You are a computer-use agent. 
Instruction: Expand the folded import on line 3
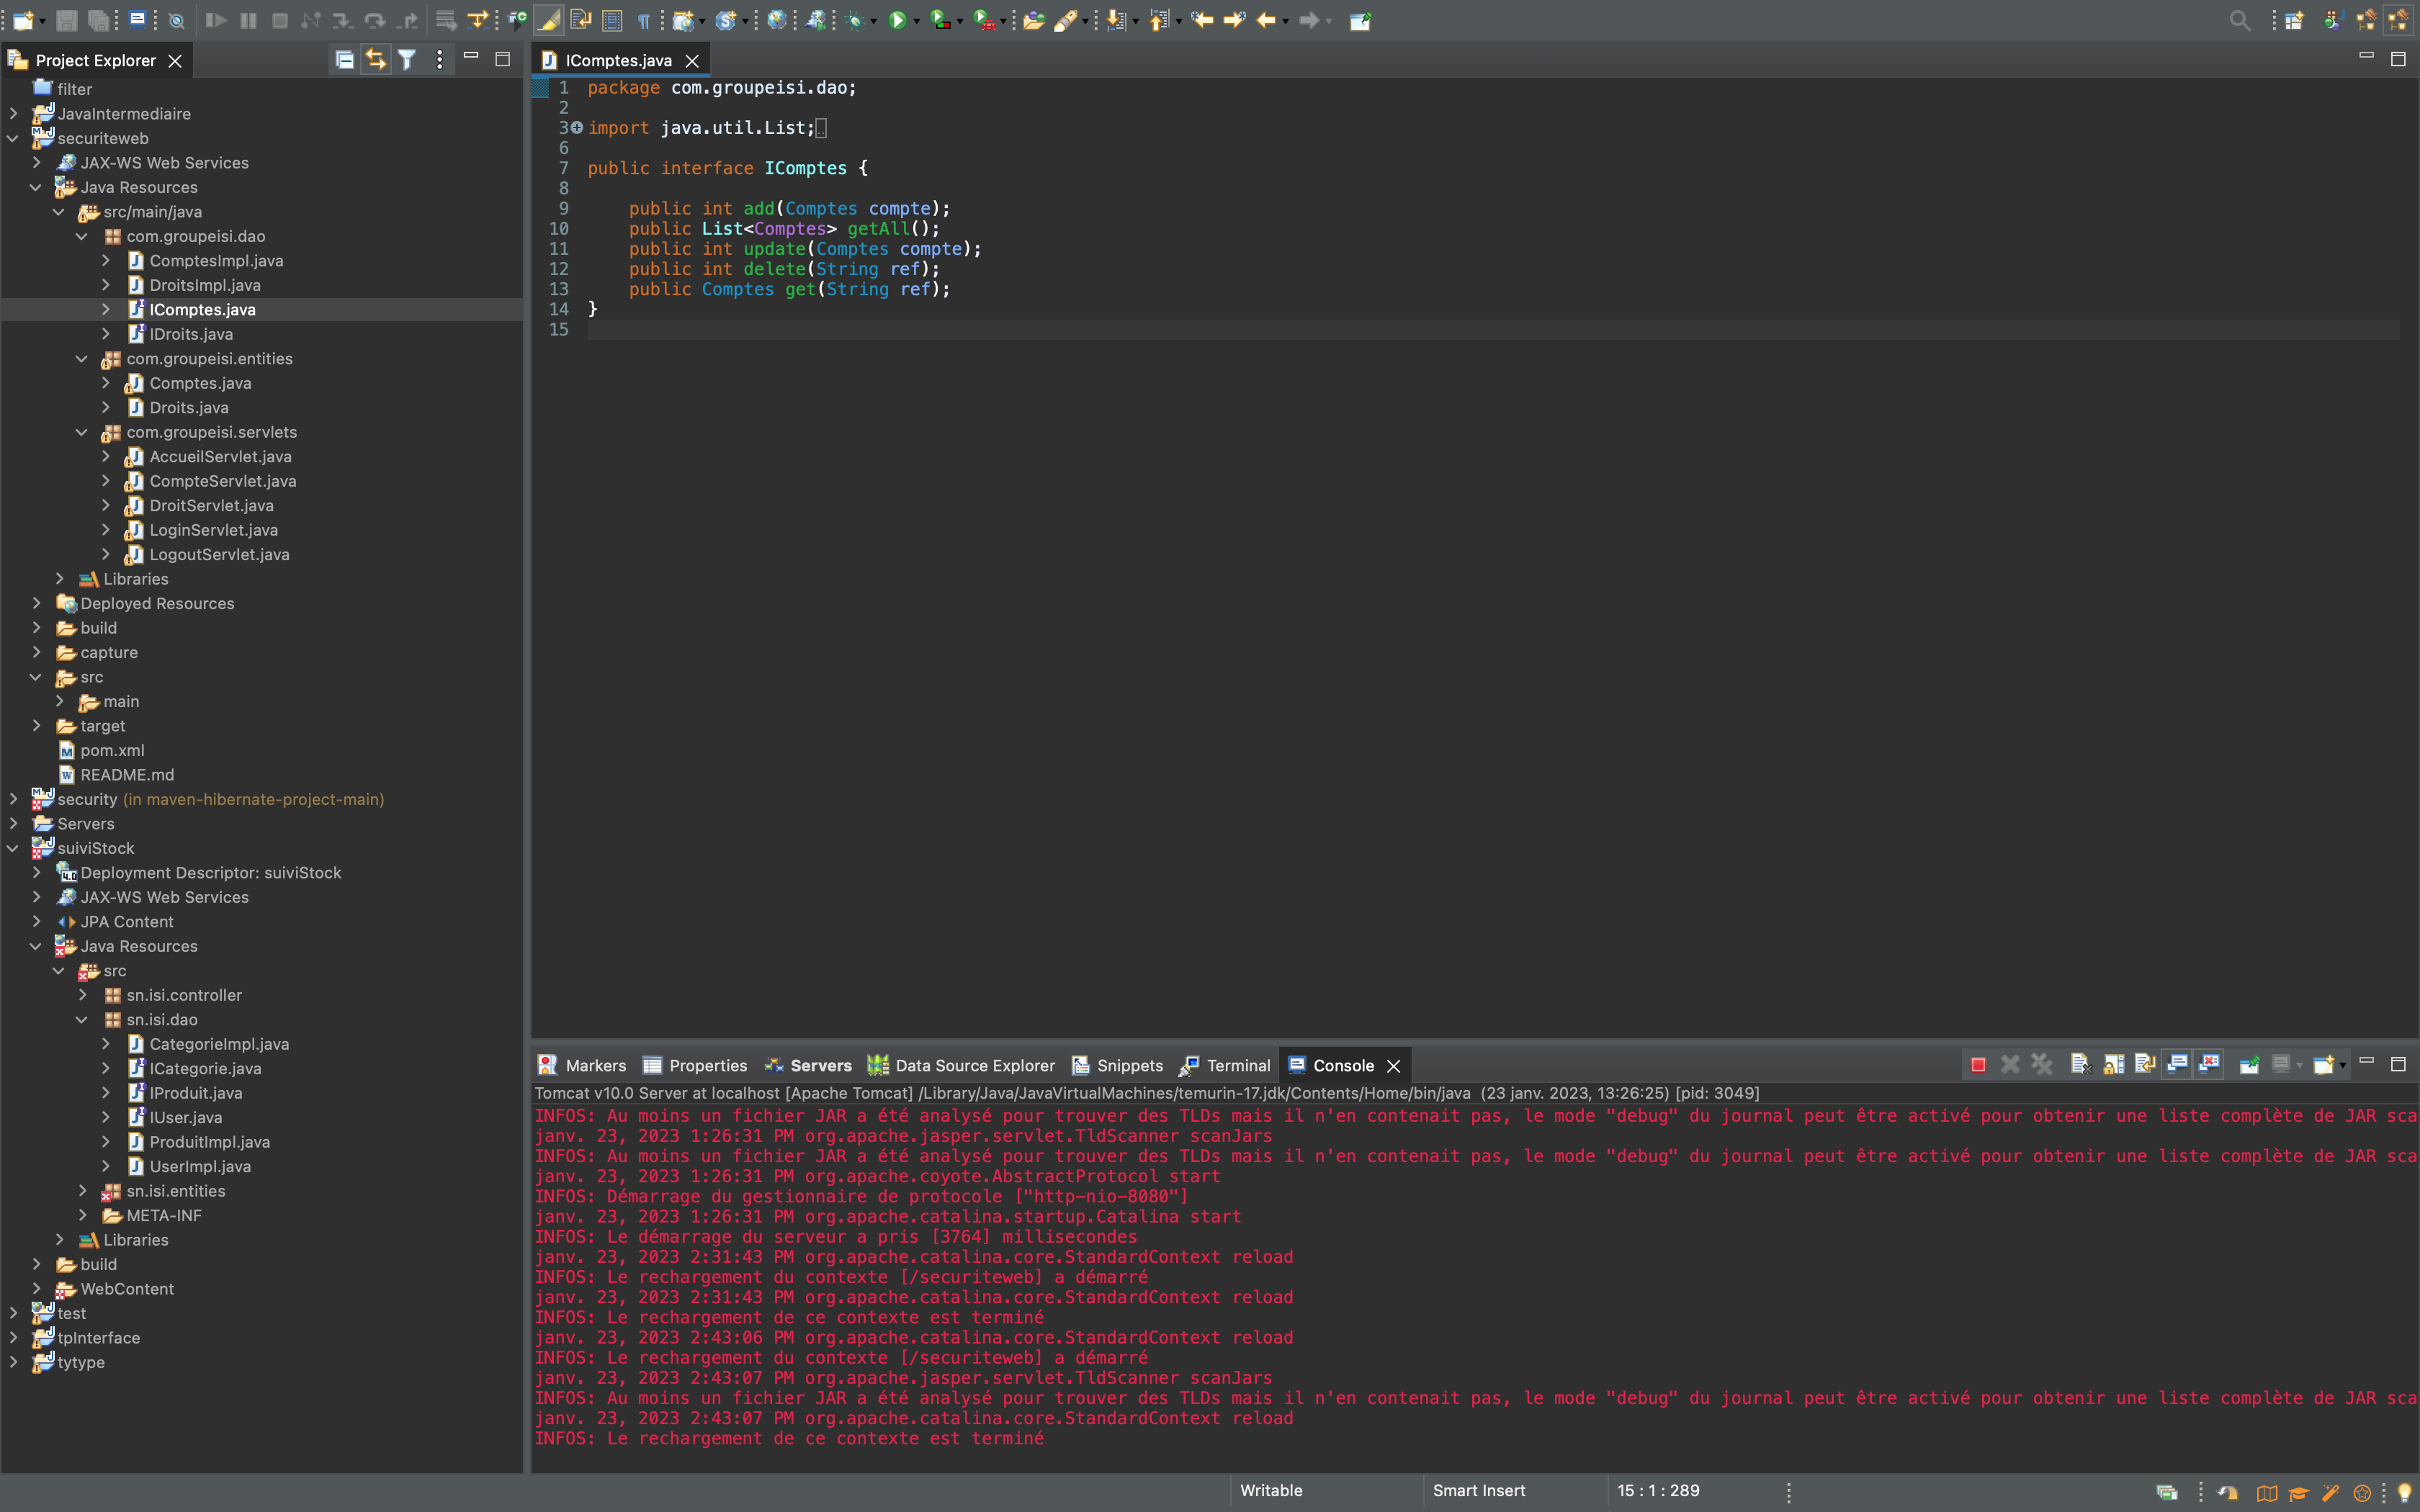577,128
